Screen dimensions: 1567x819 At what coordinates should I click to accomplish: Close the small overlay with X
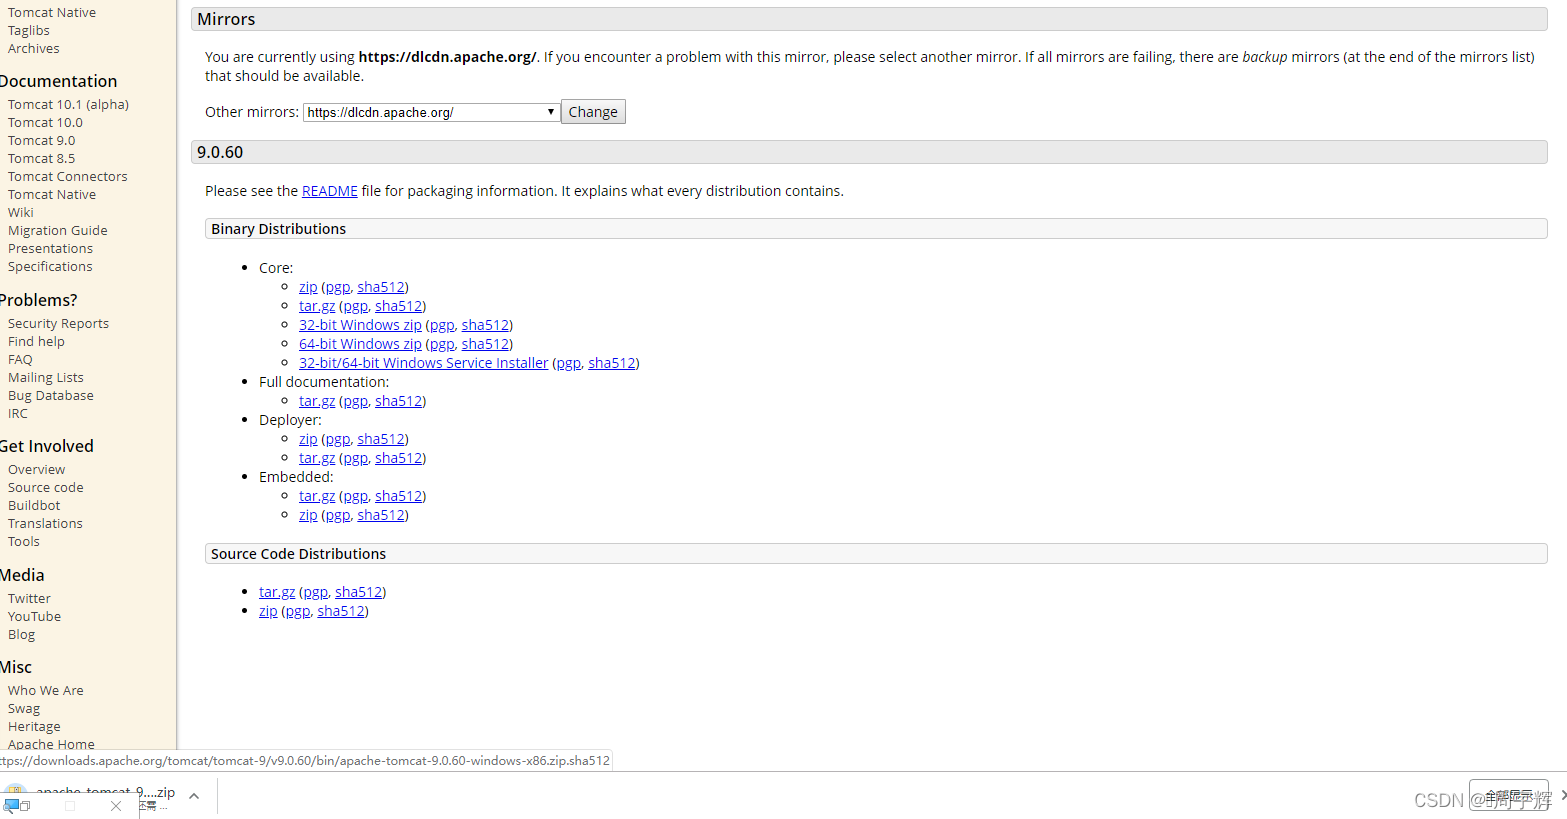[x=116, y=805]
